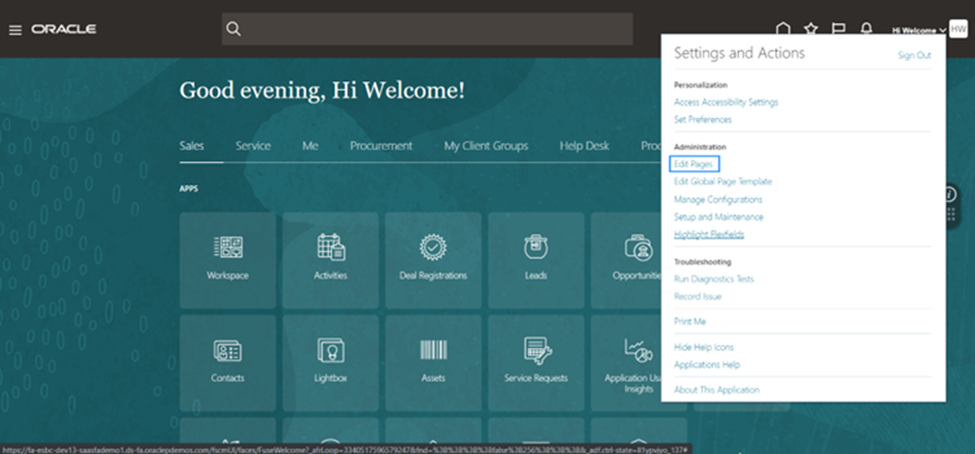Open Access Accessibility Settings

[x=726, y=102]
